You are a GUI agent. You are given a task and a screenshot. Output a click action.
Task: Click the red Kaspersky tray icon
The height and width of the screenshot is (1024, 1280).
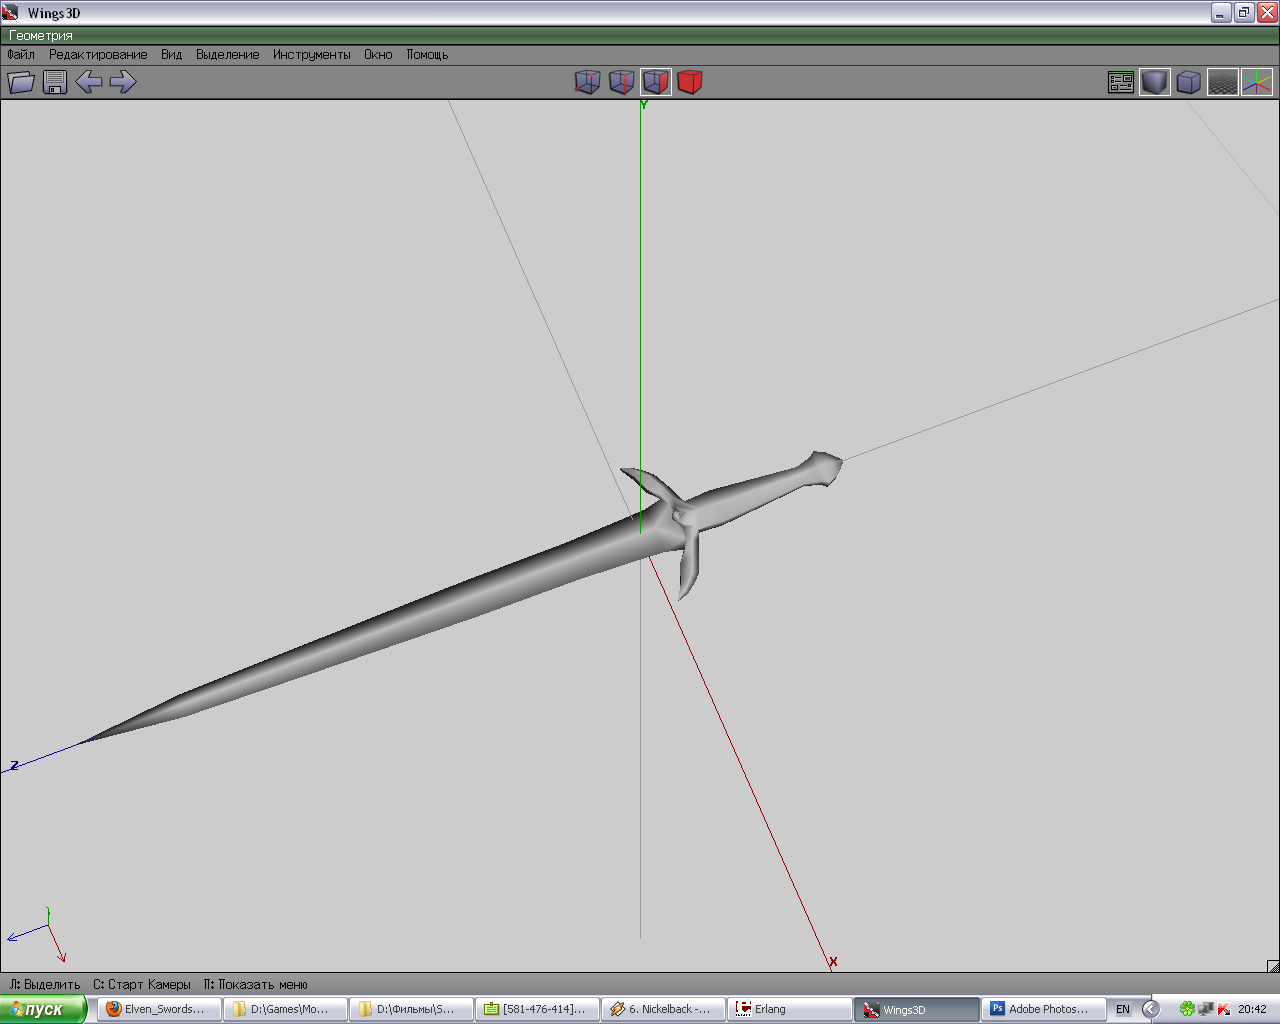(1224, 1009)
